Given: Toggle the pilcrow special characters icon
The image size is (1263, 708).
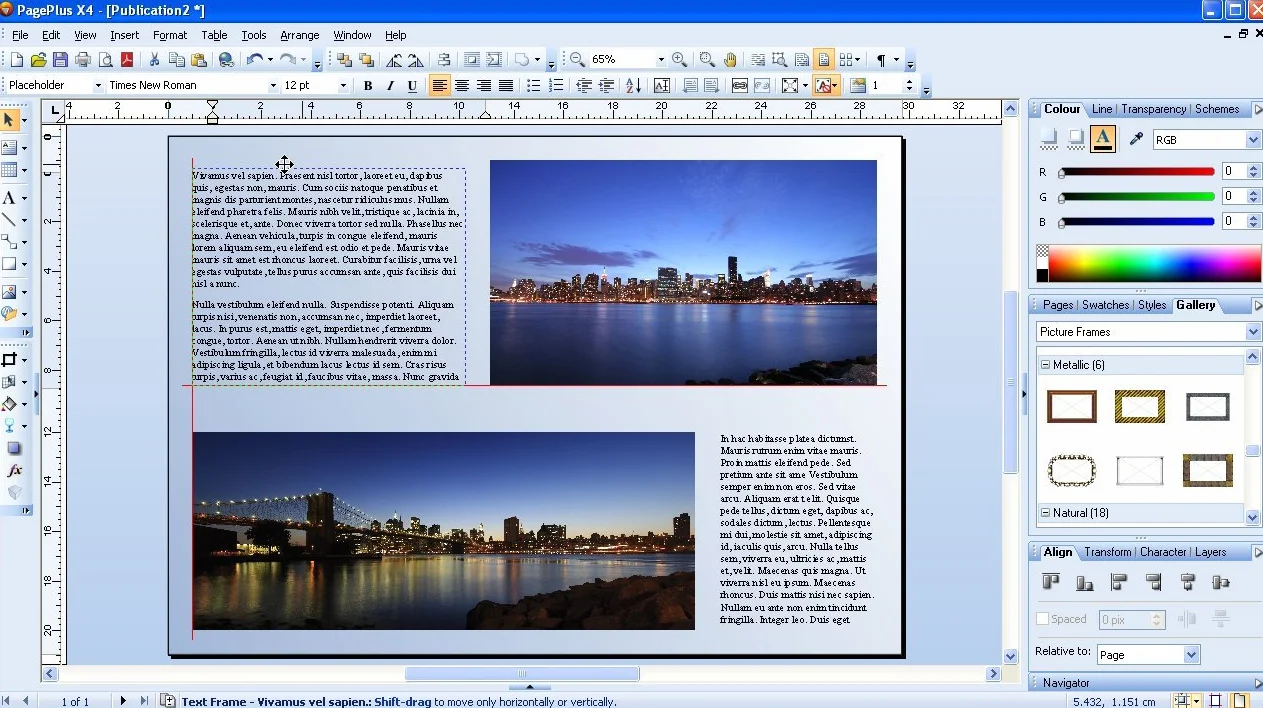Looking at the screenshot, I should tap(881, 60).
